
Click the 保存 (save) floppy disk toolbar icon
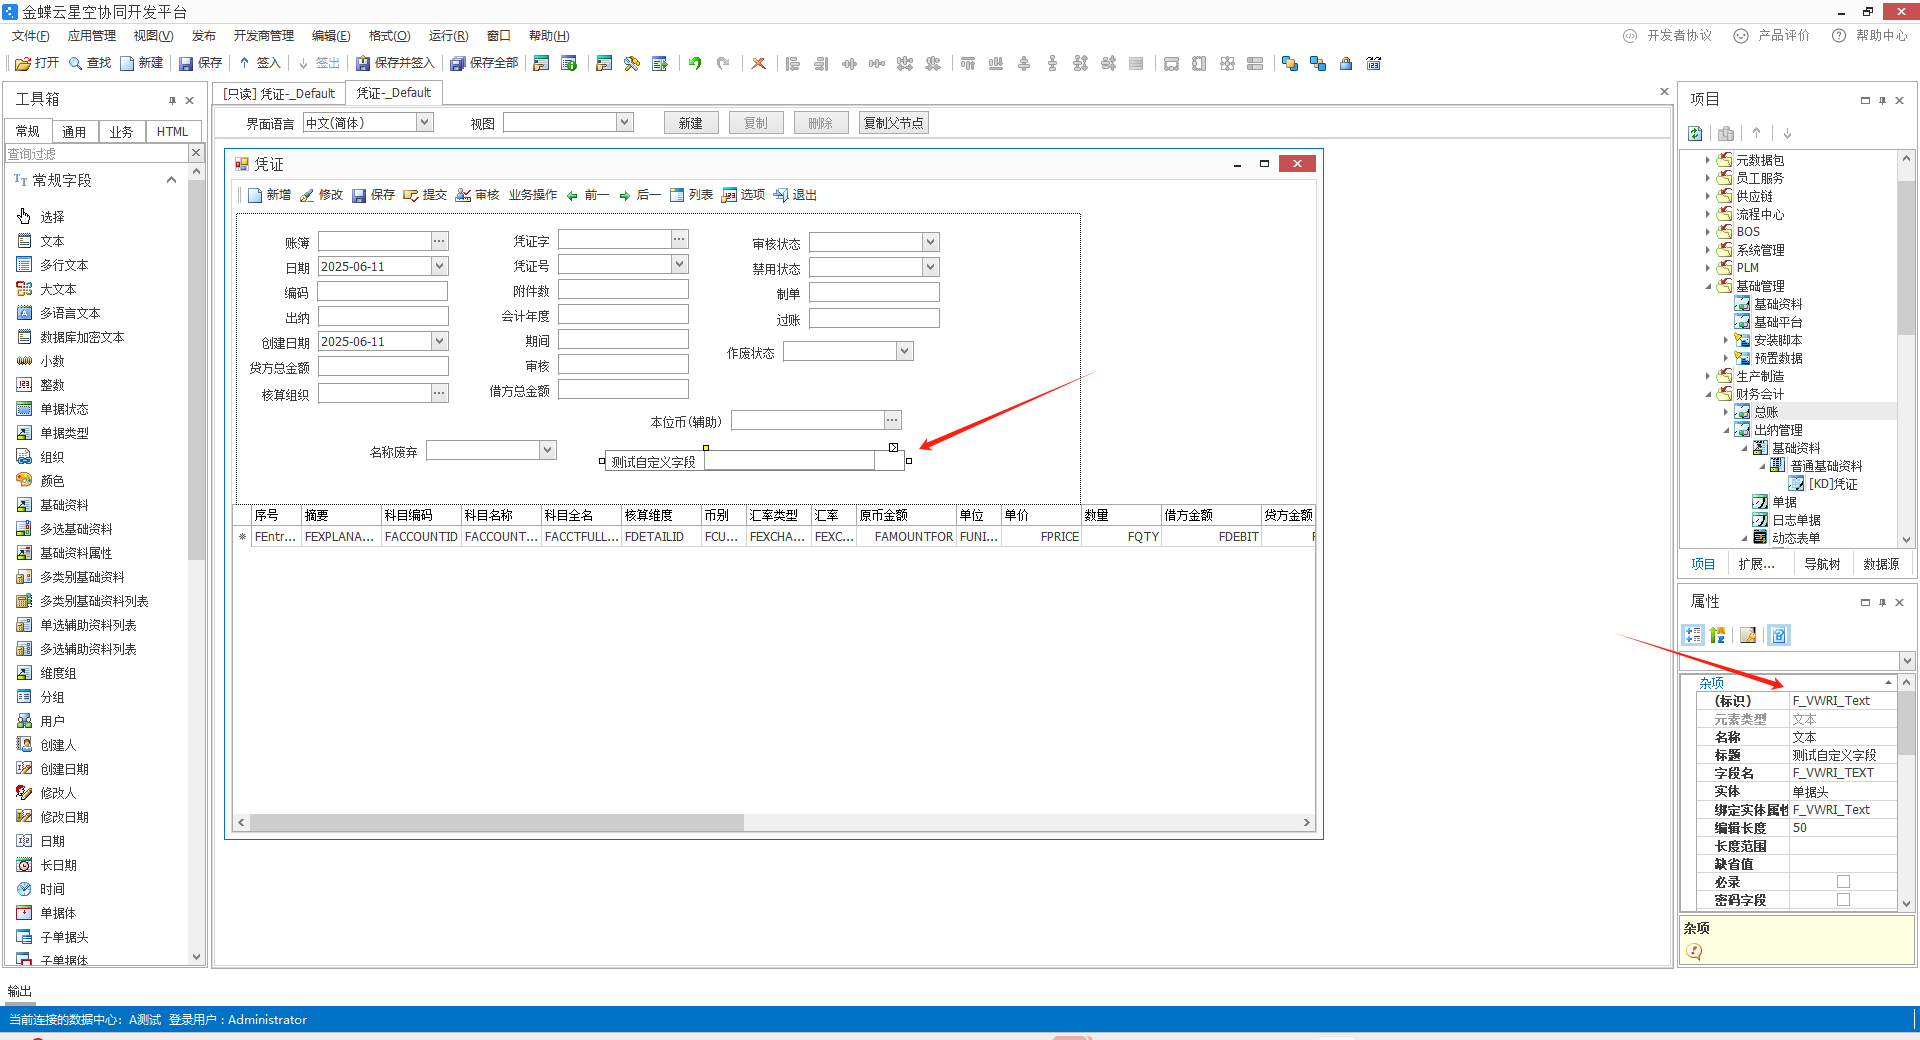(186, 63)
